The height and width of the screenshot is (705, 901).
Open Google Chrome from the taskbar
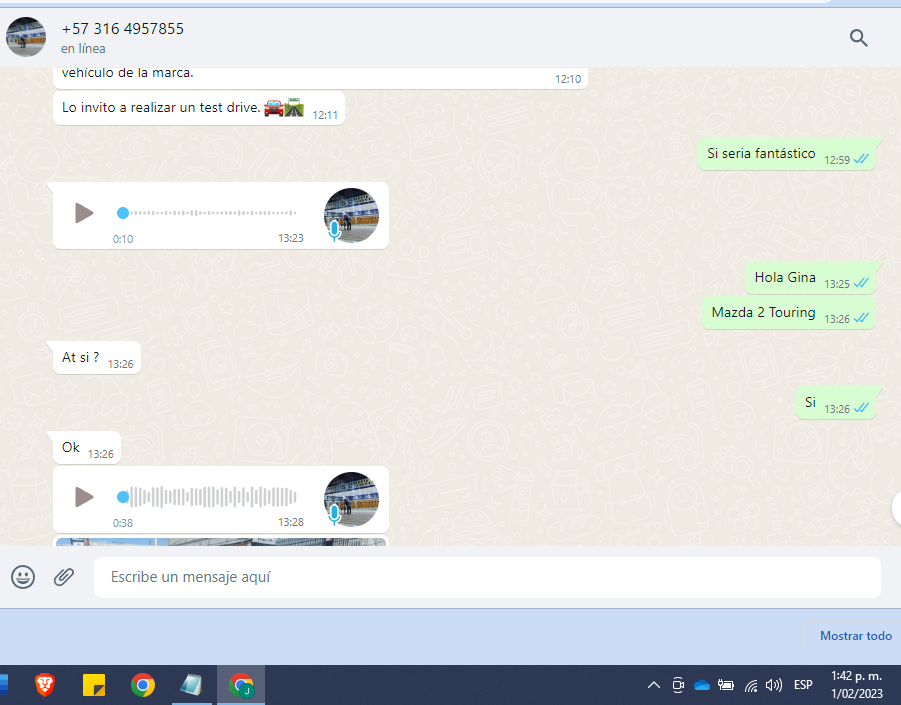(x=143, y=685)
